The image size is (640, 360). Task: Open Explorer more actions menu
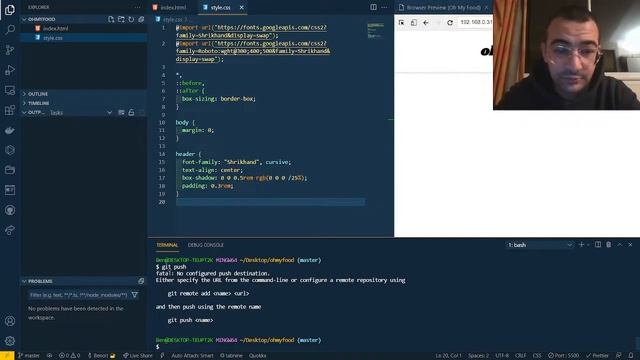137,7
